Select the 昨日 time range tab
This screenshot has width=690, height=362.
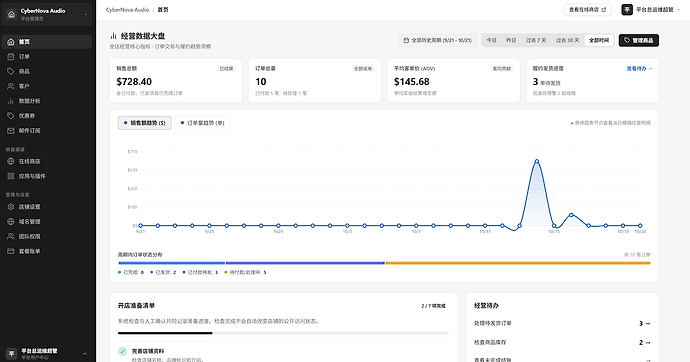pyautogui.click(x=510, y=40)
